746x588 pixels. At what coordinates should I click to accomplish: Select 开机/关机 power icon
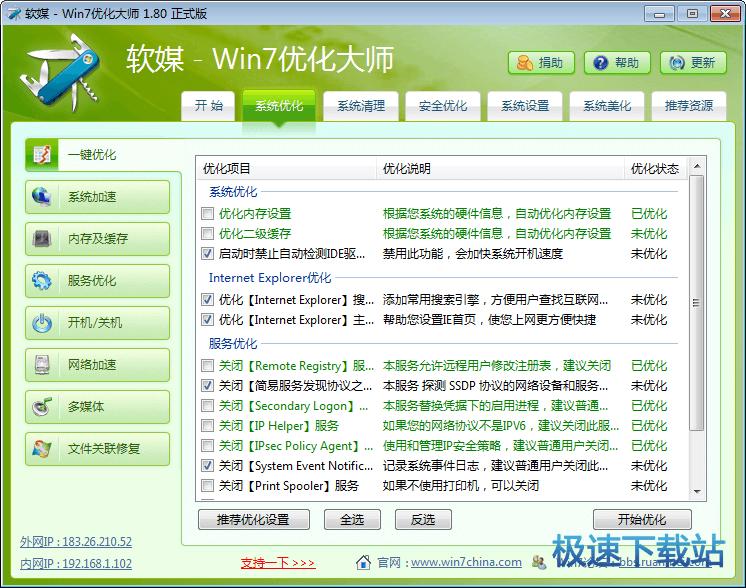pyautogui.click(x=42, y=323)
